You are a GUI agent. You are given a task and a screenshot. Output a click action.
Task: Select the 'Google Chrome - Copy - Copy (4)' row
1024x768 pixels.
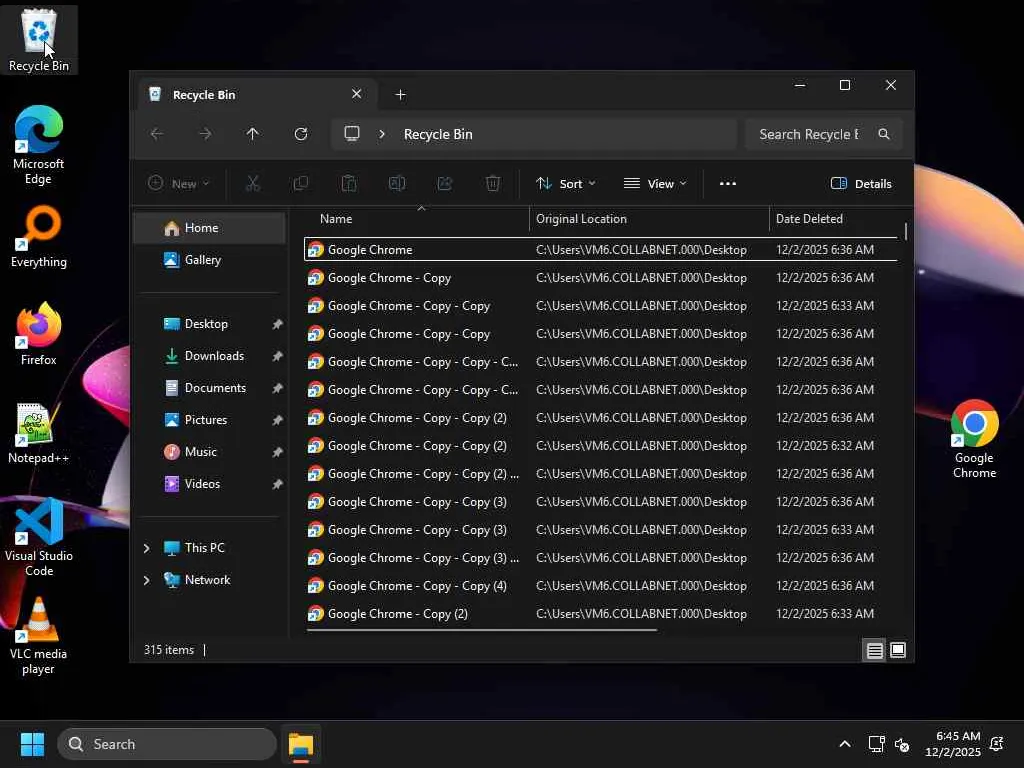tap(601, 586)
